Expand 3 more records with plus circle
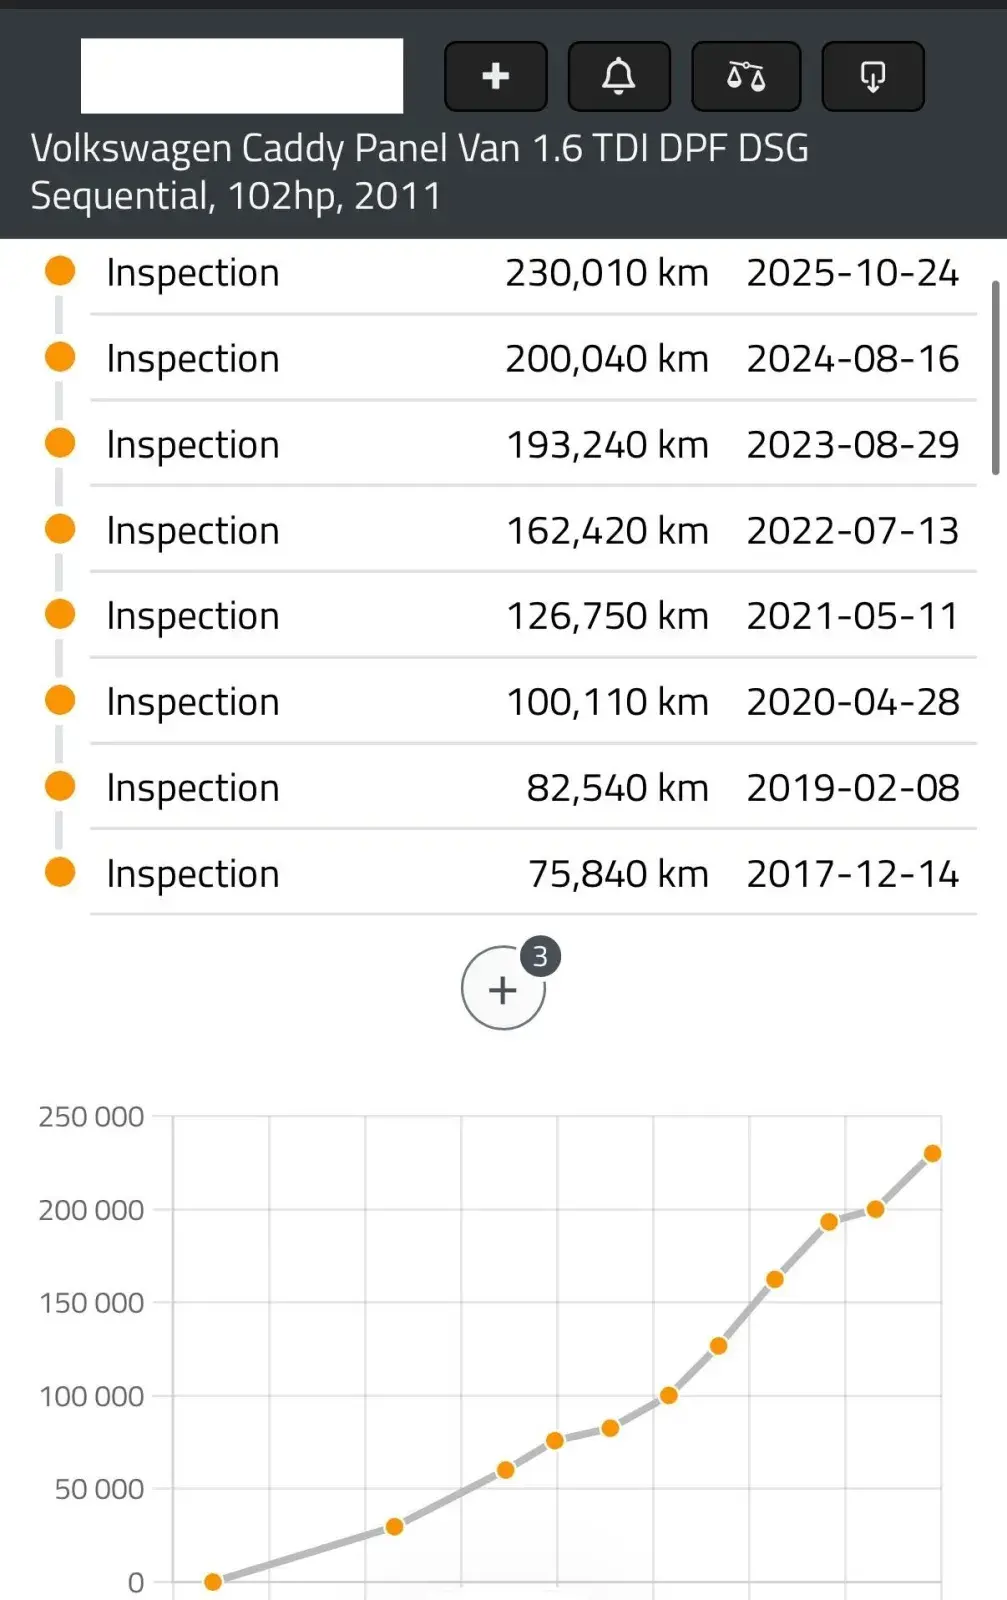 tap(503, 989)
